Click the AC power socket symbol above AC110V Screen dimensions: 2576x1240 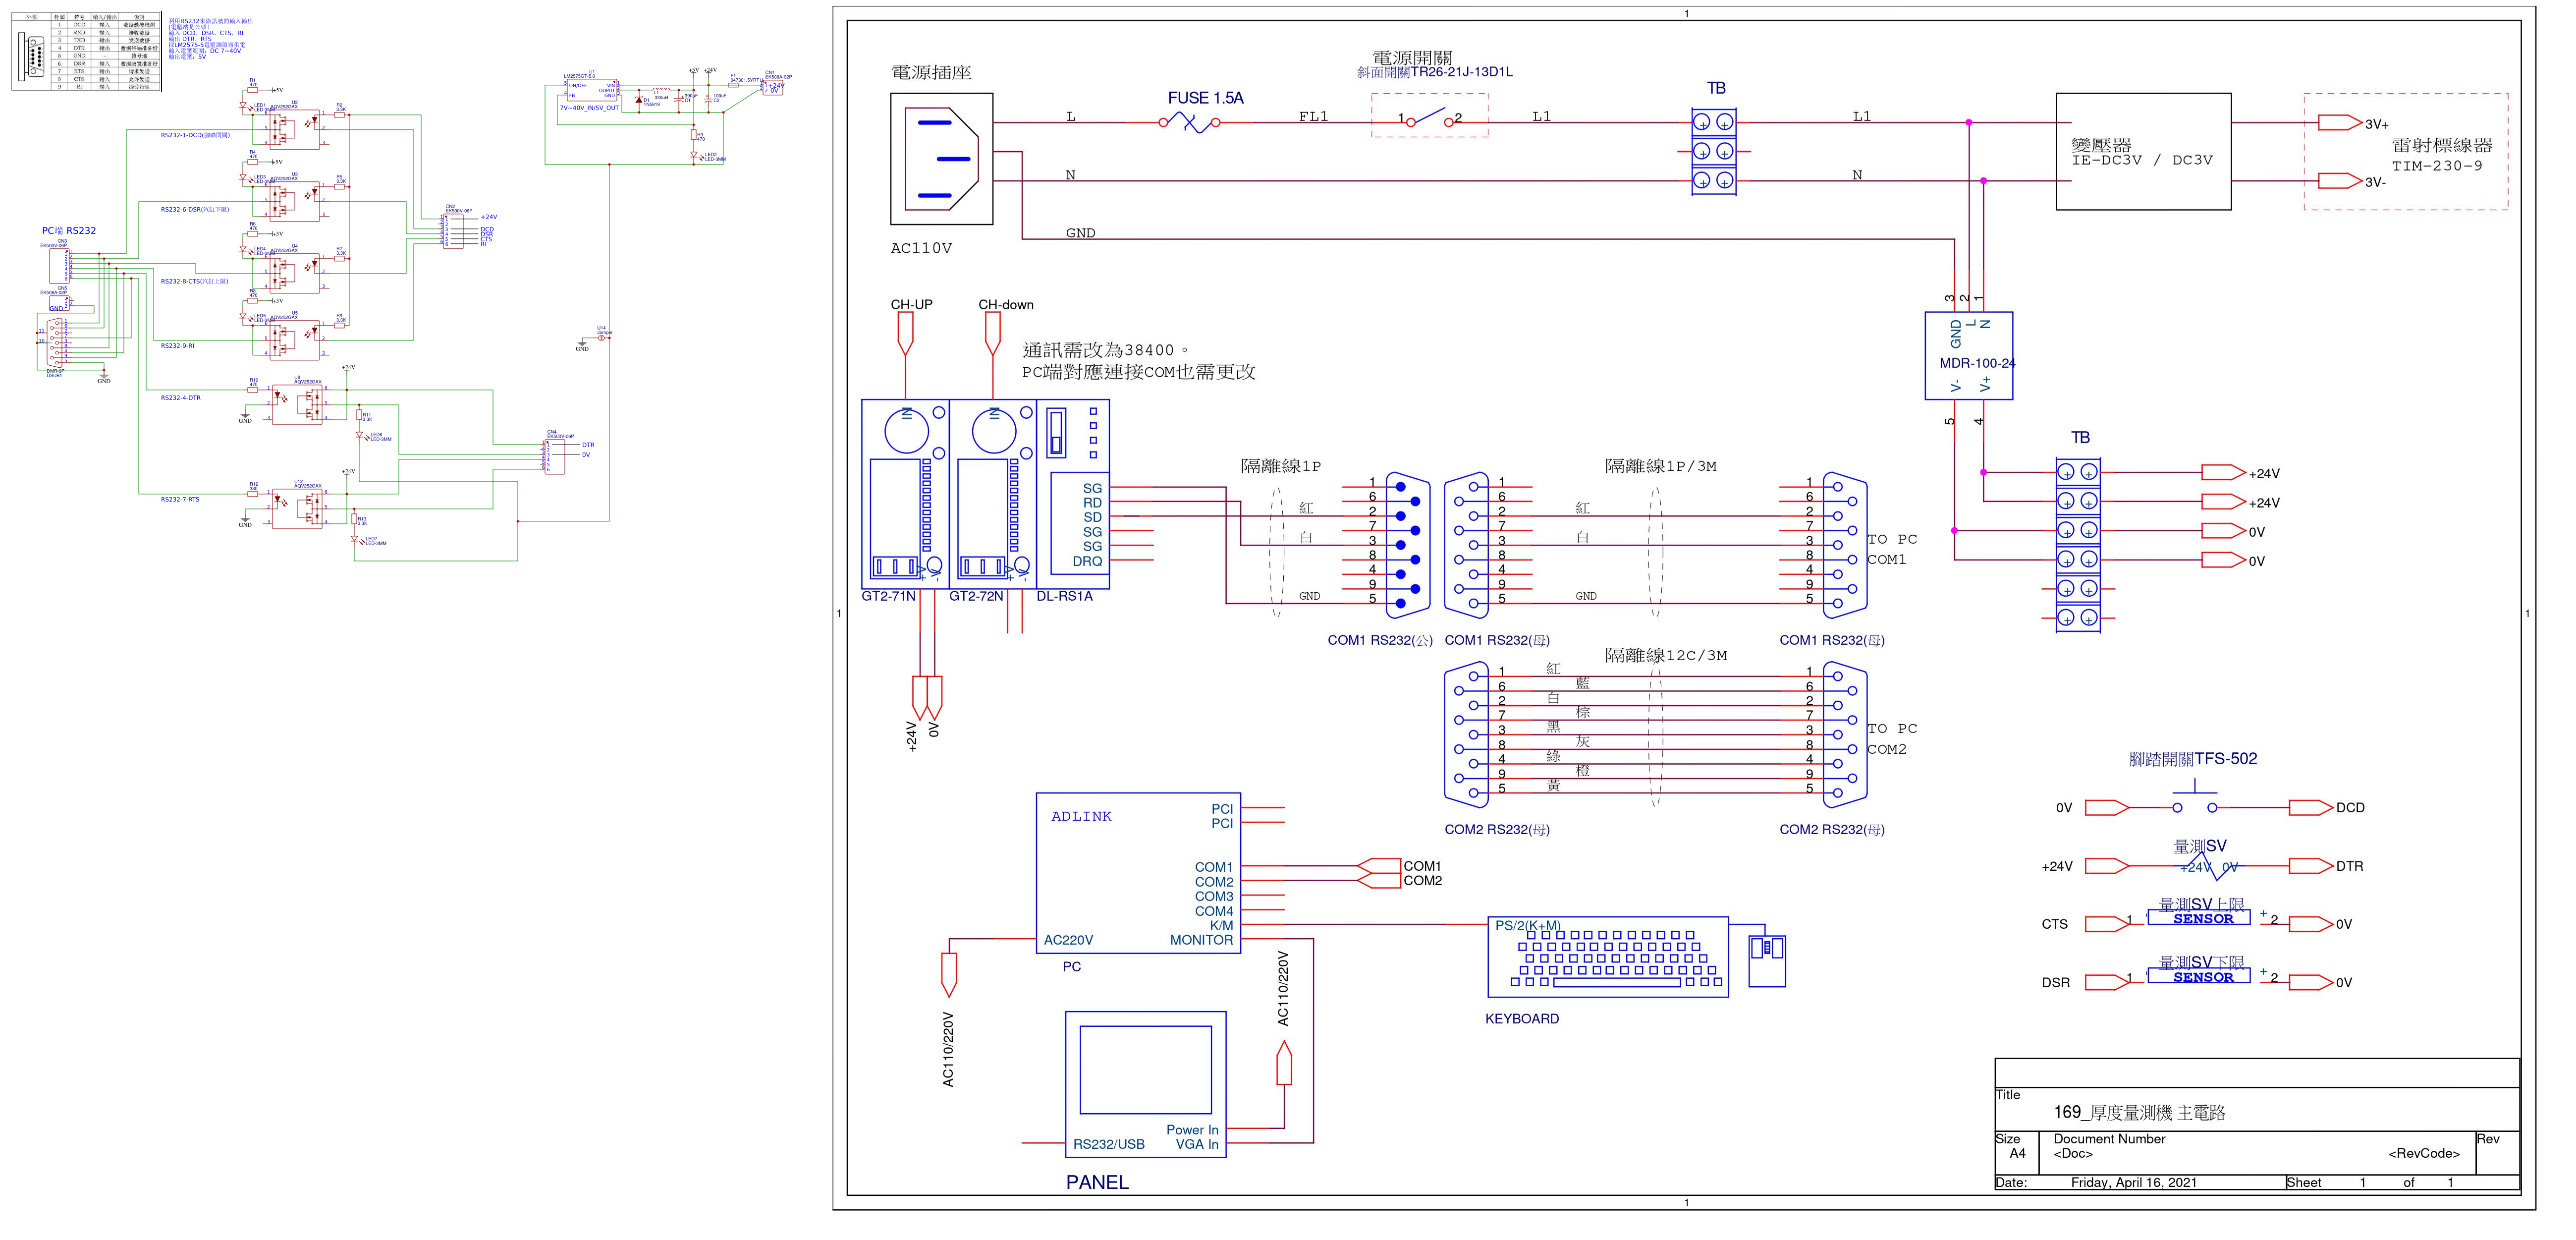pyautogui.click(x=942, y=158)
